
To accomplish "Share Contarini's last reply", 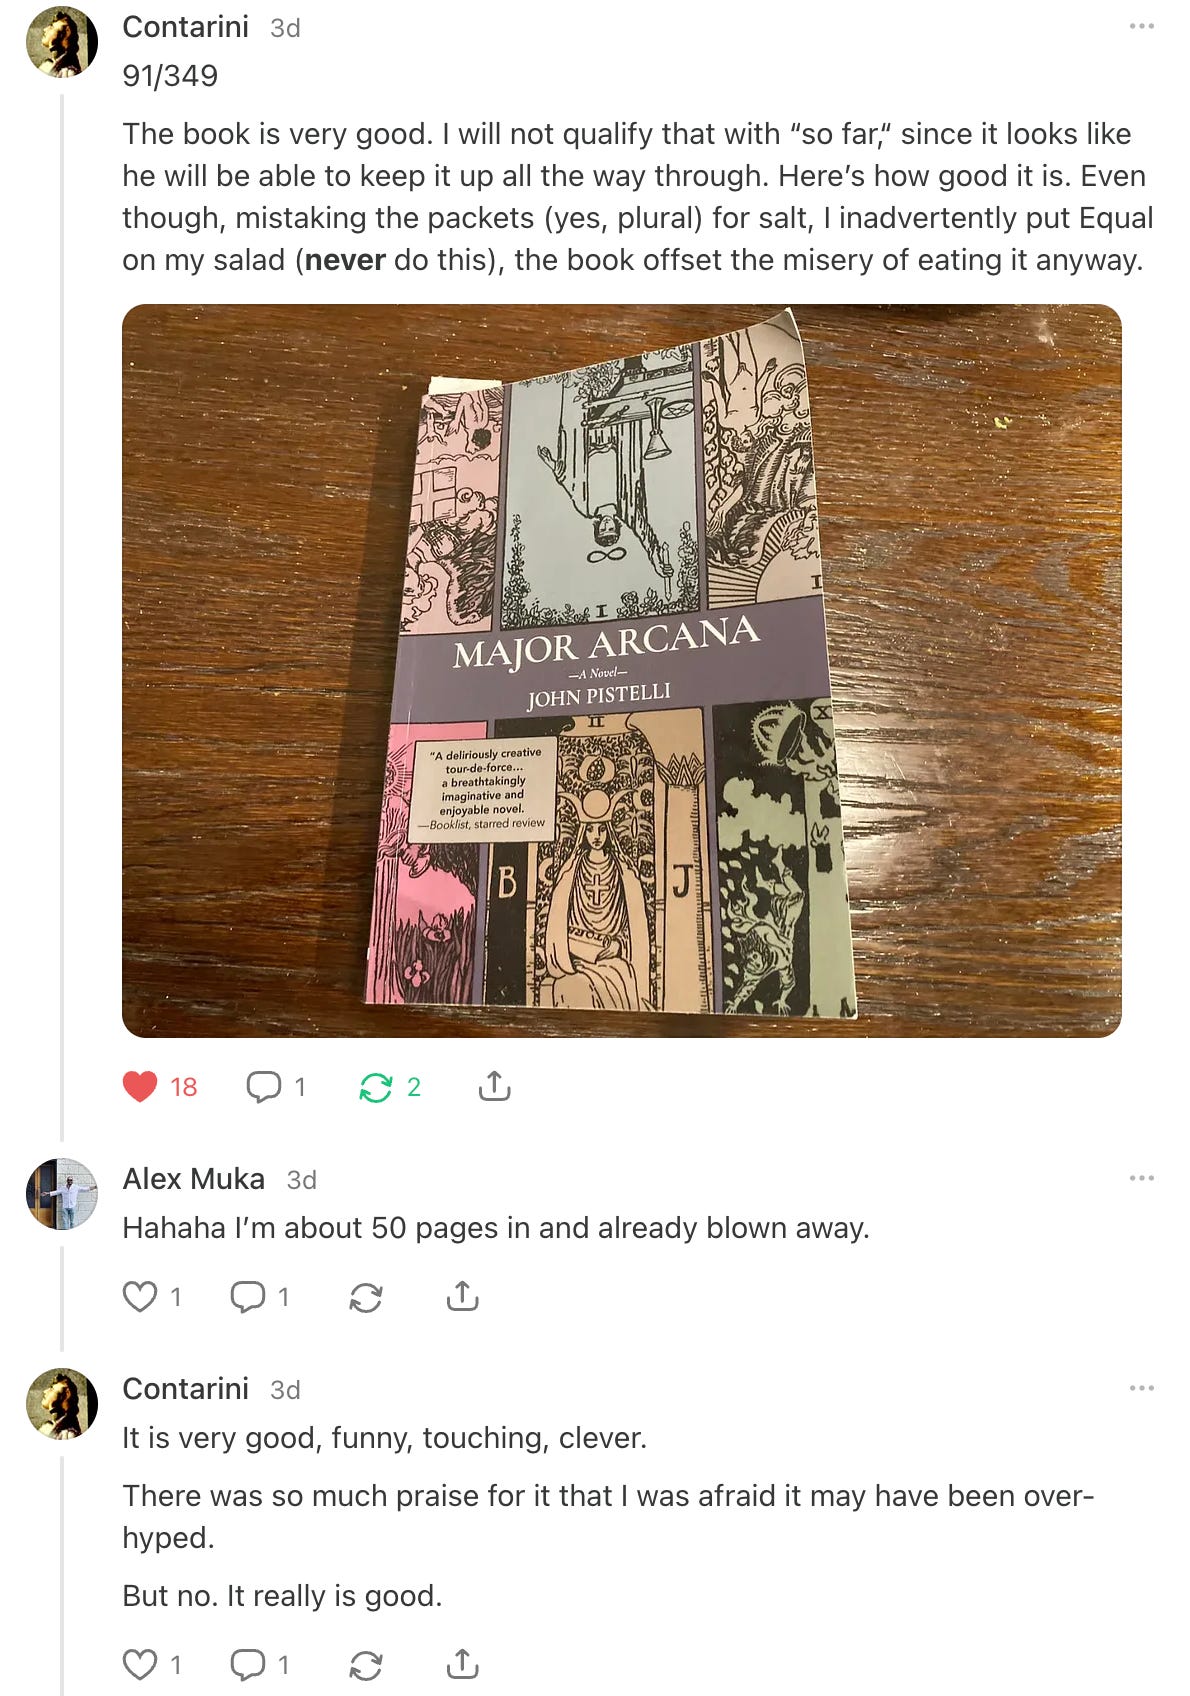I will [462, 1664].
